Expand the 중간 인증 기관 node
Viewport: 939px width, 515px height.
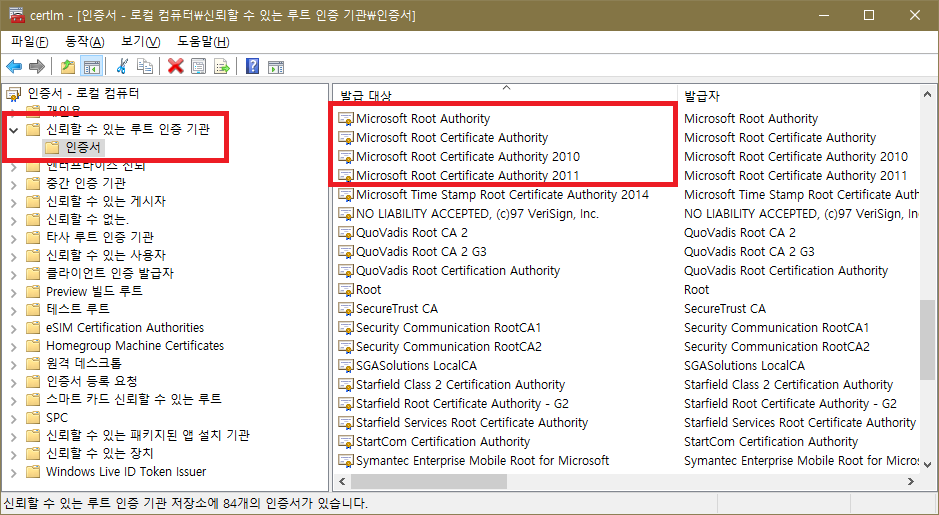coord(13,184)
